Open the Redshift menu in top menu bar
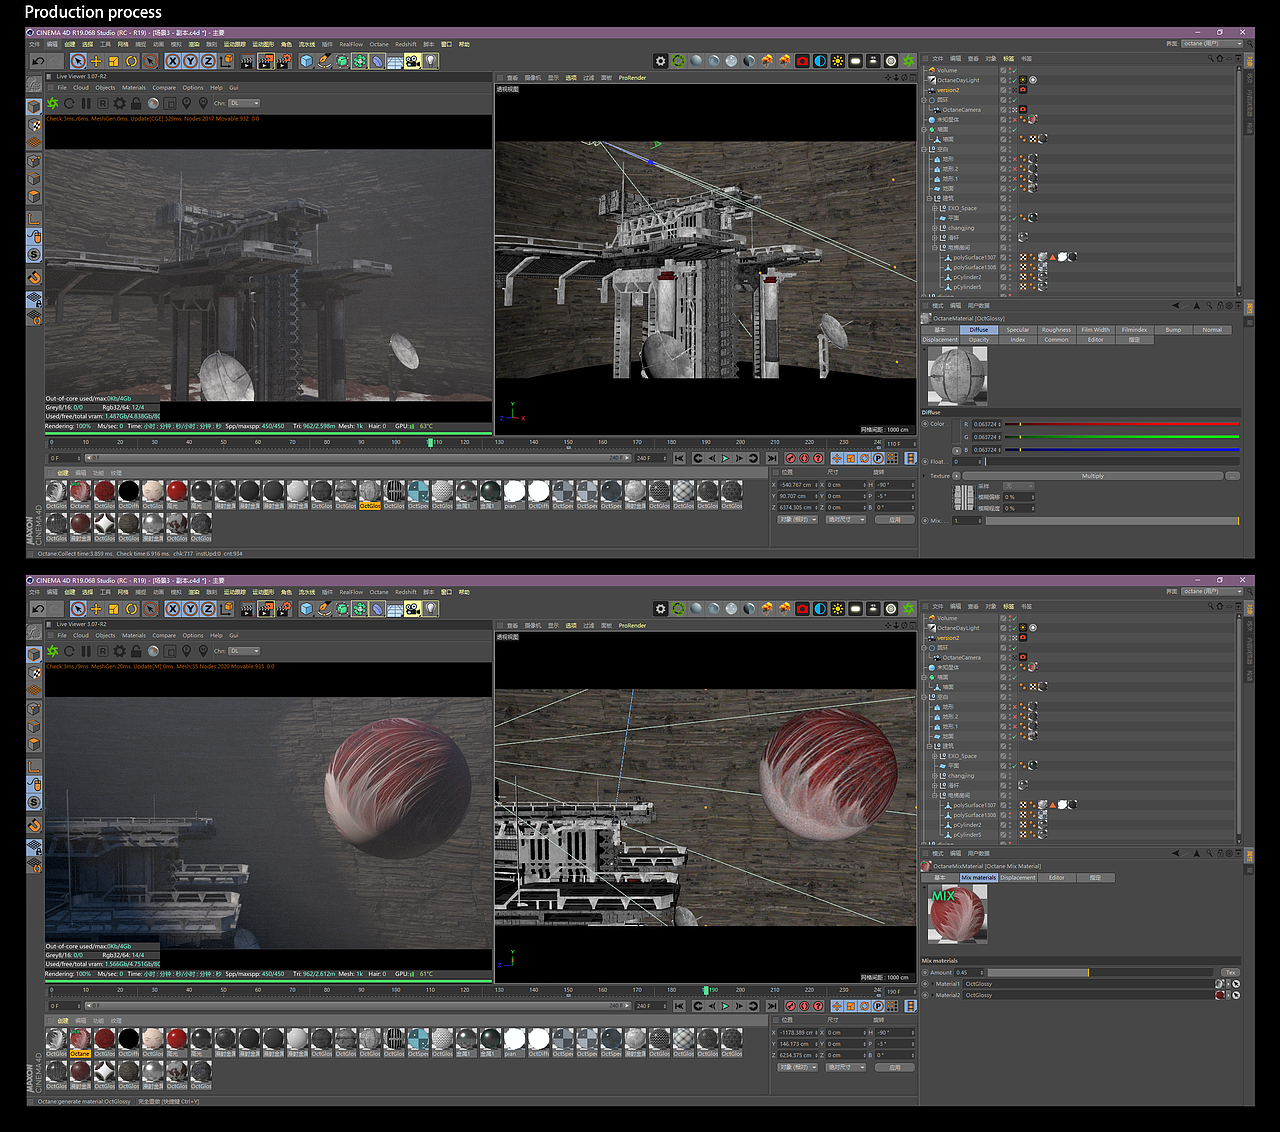 point(405,44)
